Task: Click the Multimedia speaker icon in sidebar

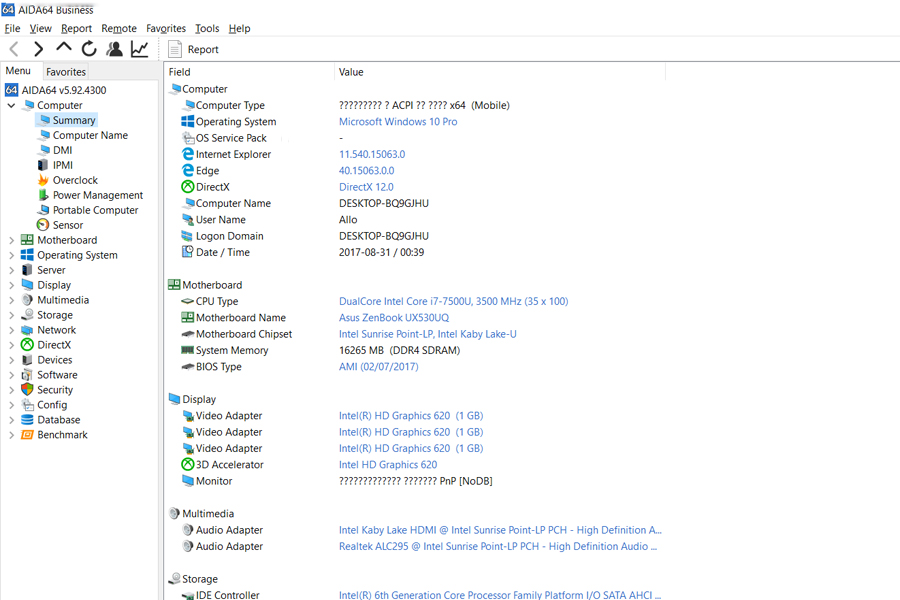Action: 27,300
